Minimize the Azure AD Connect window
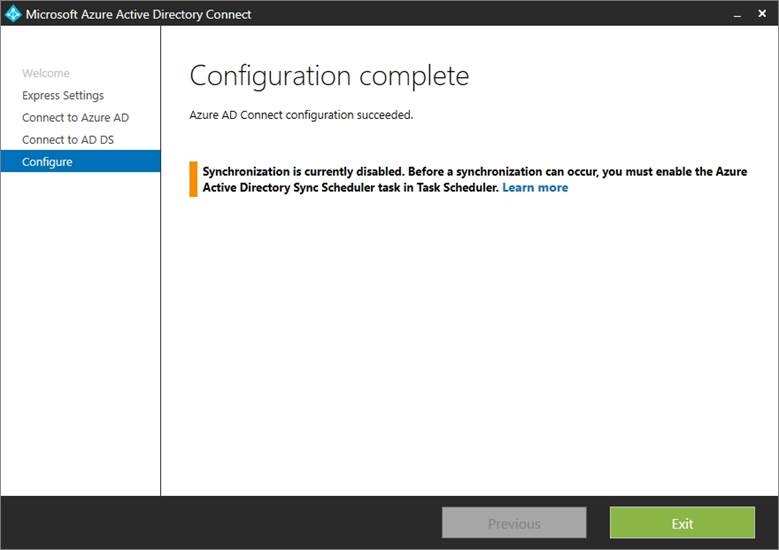 point(737,14)
